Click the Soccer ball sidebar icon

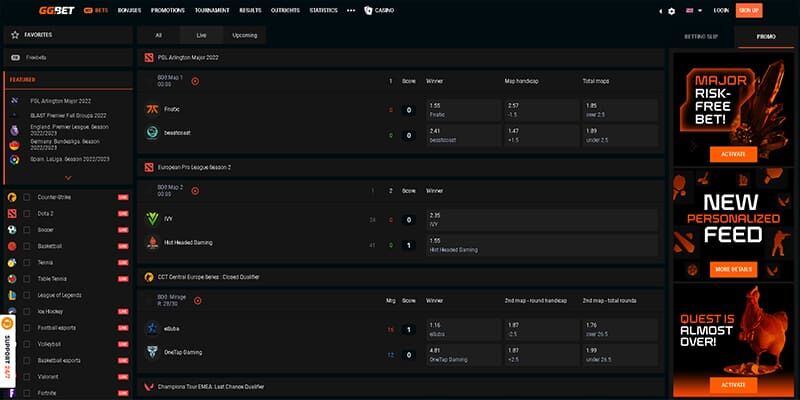click(12, 230)
